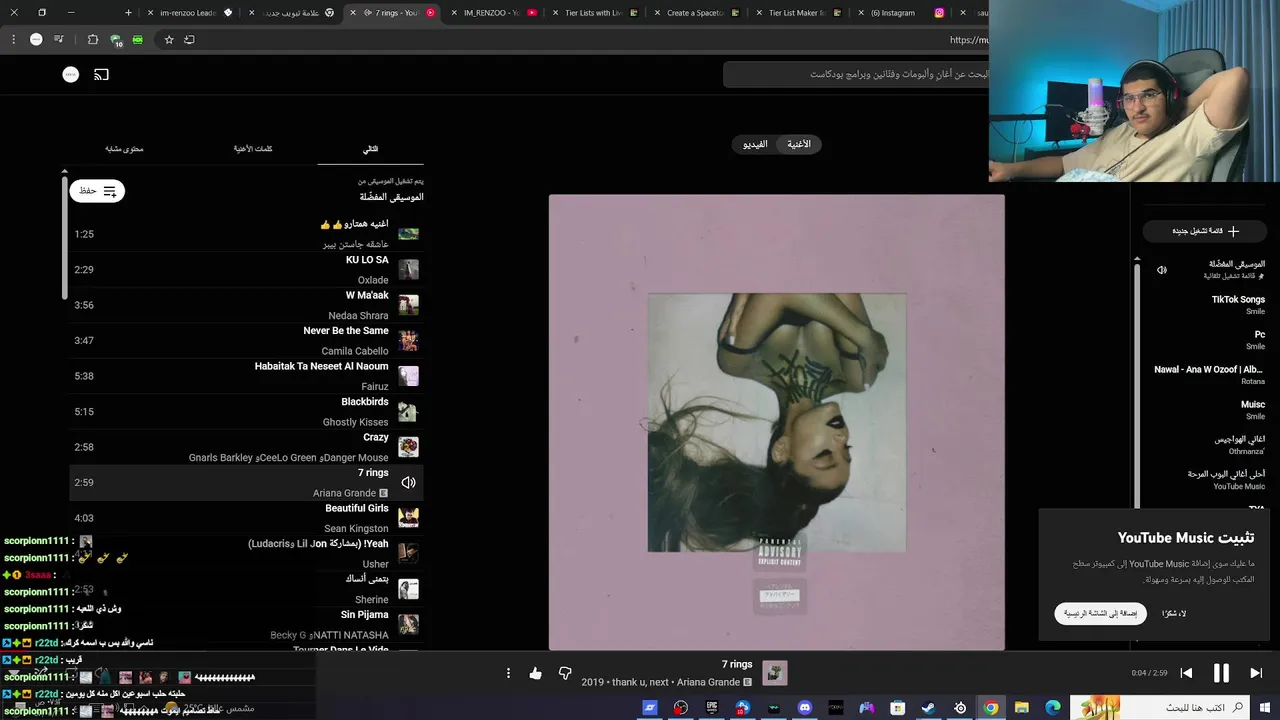The image size is (1280, 720).
Task: Switch to the الفيديو (video) mode
Action: (x=755, y=144)
